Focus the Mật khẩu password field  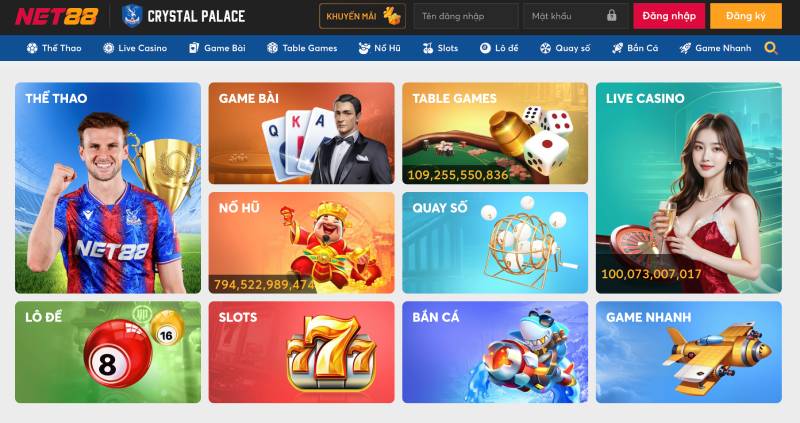pos(576,16)
